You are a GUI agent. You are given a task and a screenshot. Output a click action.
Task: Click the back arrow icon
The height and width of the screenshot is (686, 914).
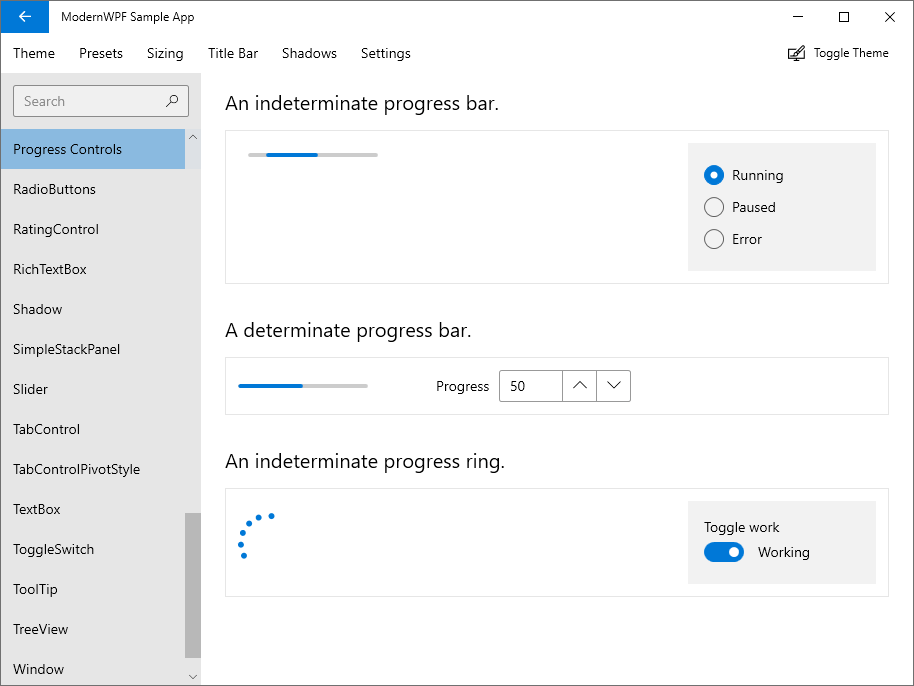[x=23, y=17]
